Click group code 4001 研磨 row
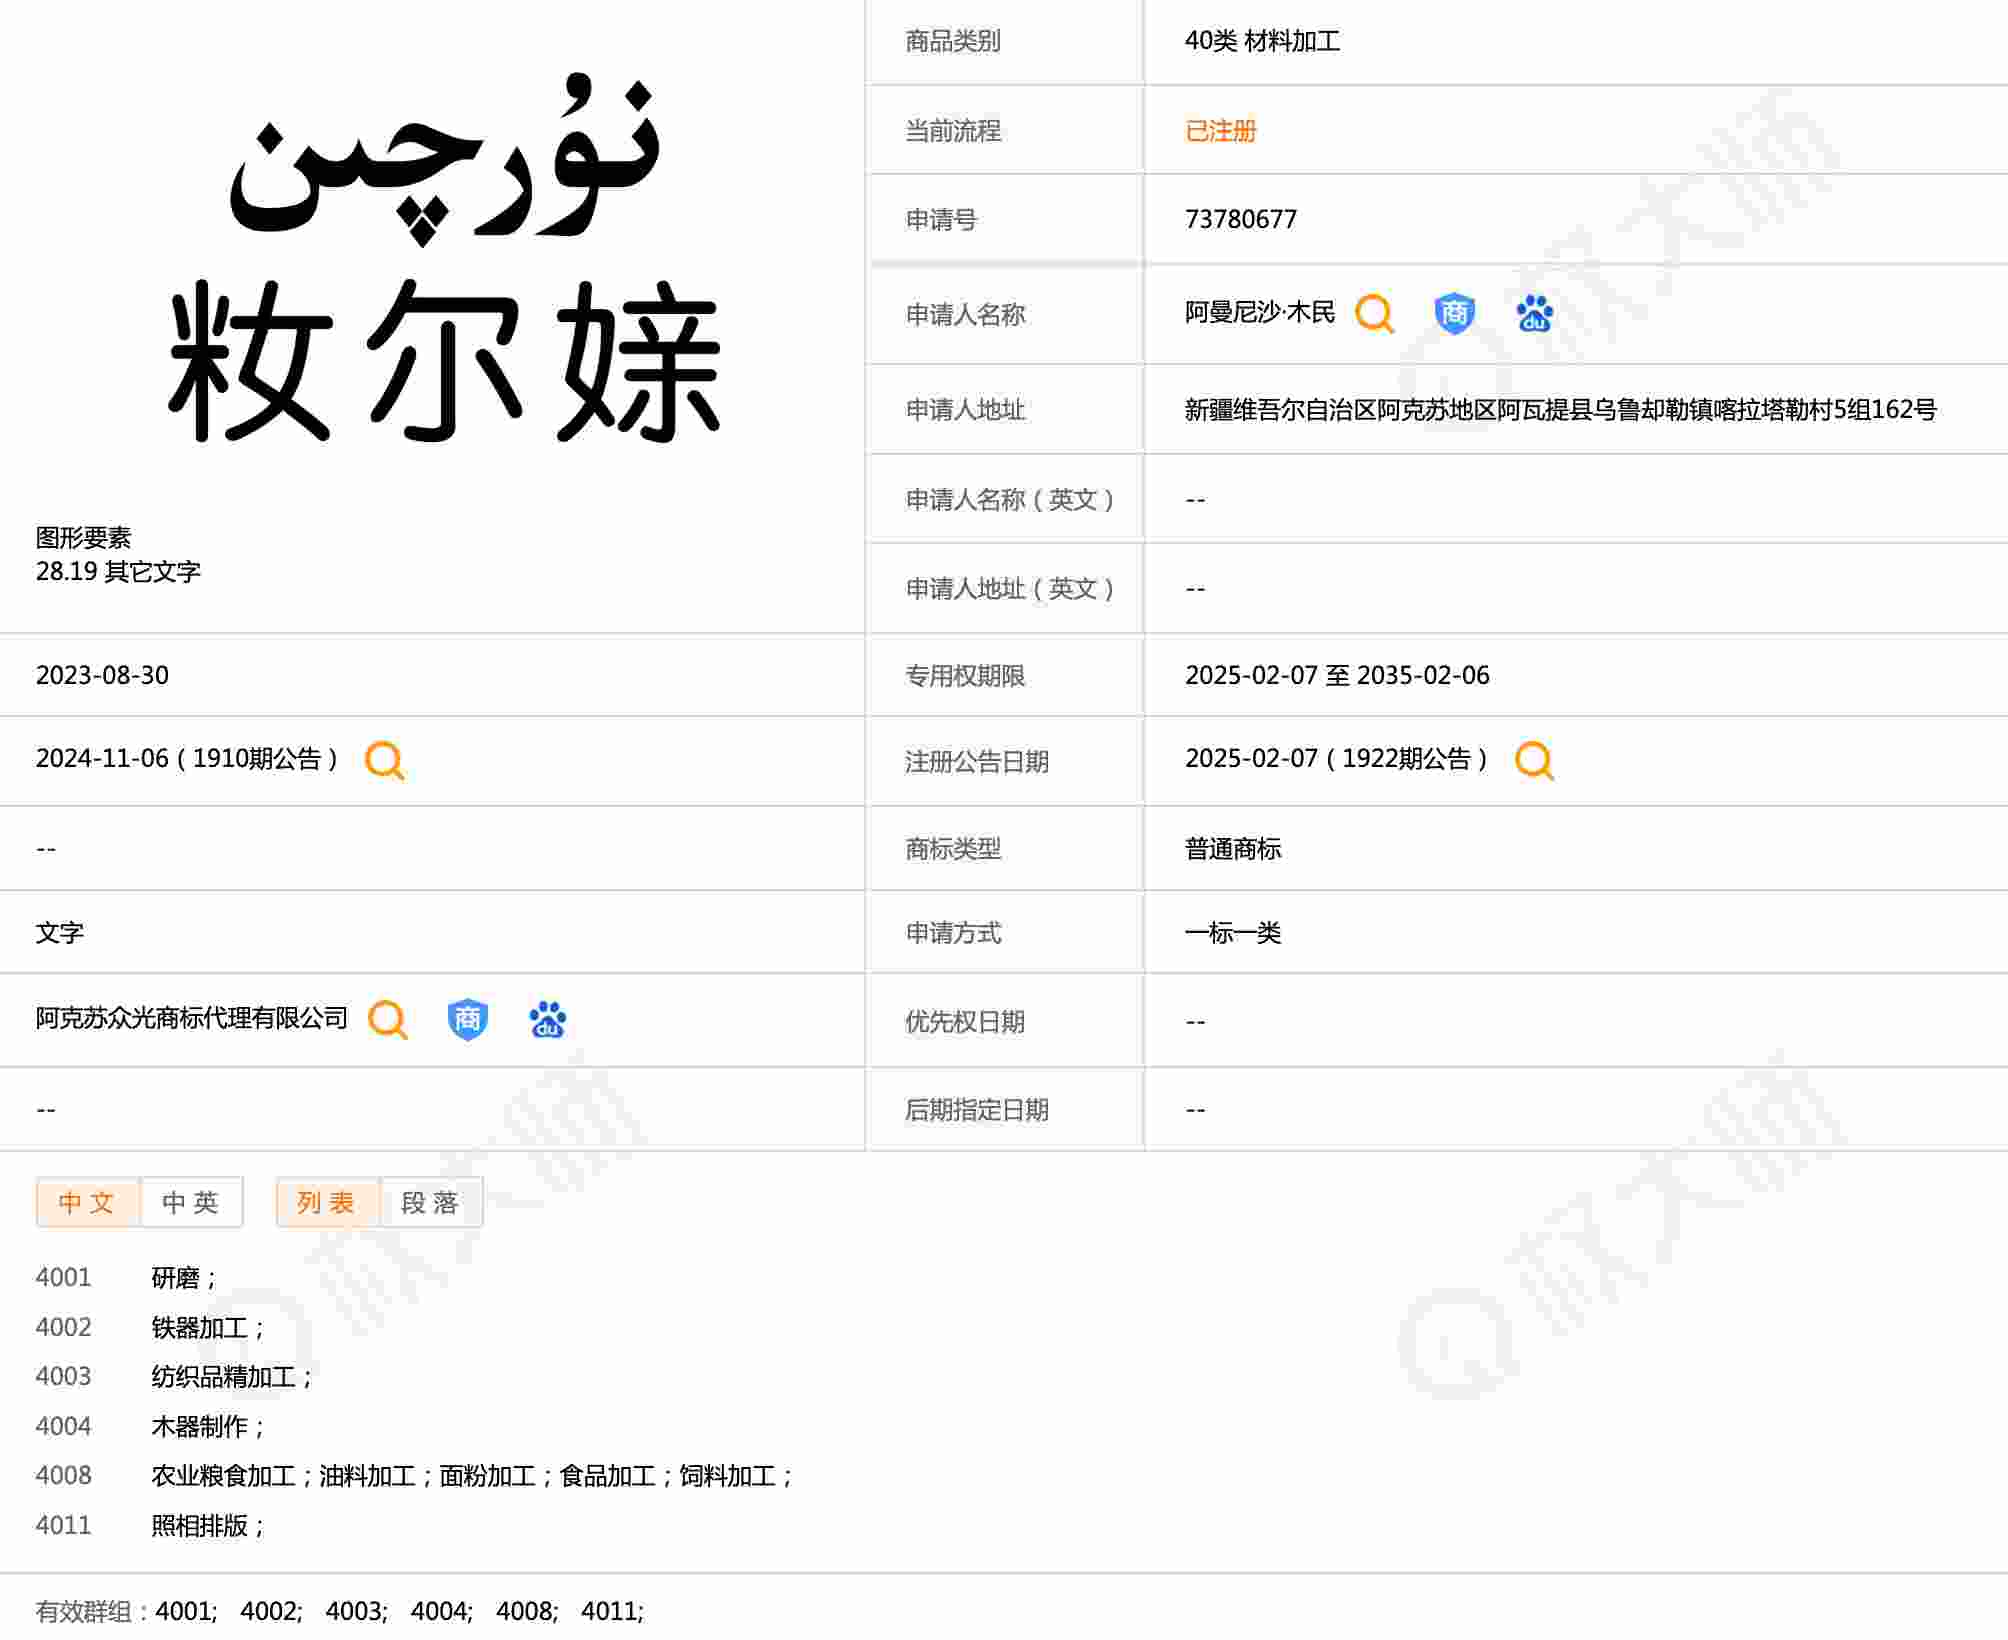The image size is (2008, 1640). click(63, 1278)
